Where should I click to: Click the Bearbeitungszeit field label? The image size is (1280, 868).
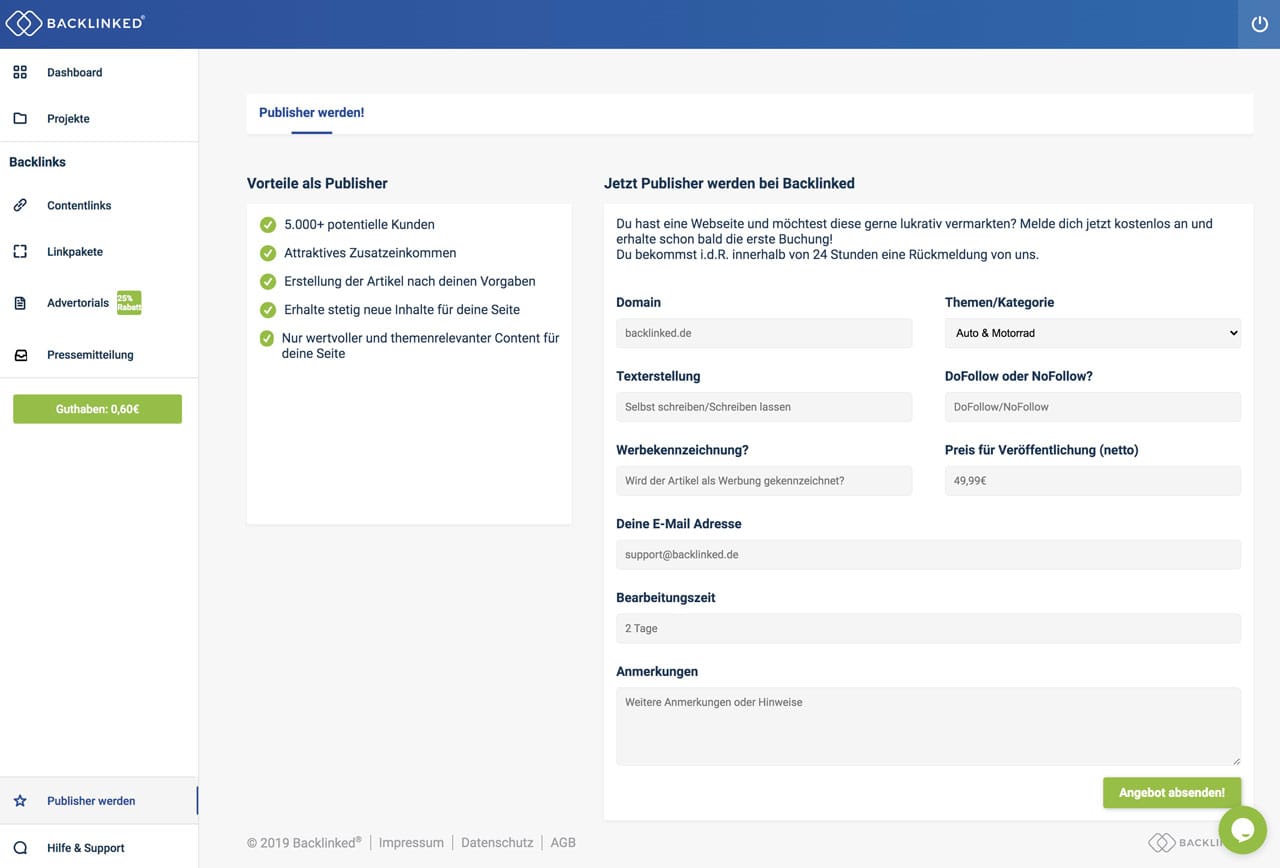tap(666, 598)
